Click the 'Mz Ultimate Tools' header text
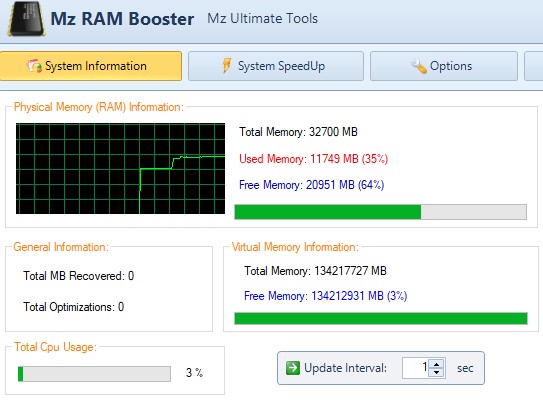The image size is (543, 404). (x=262, y=18)
